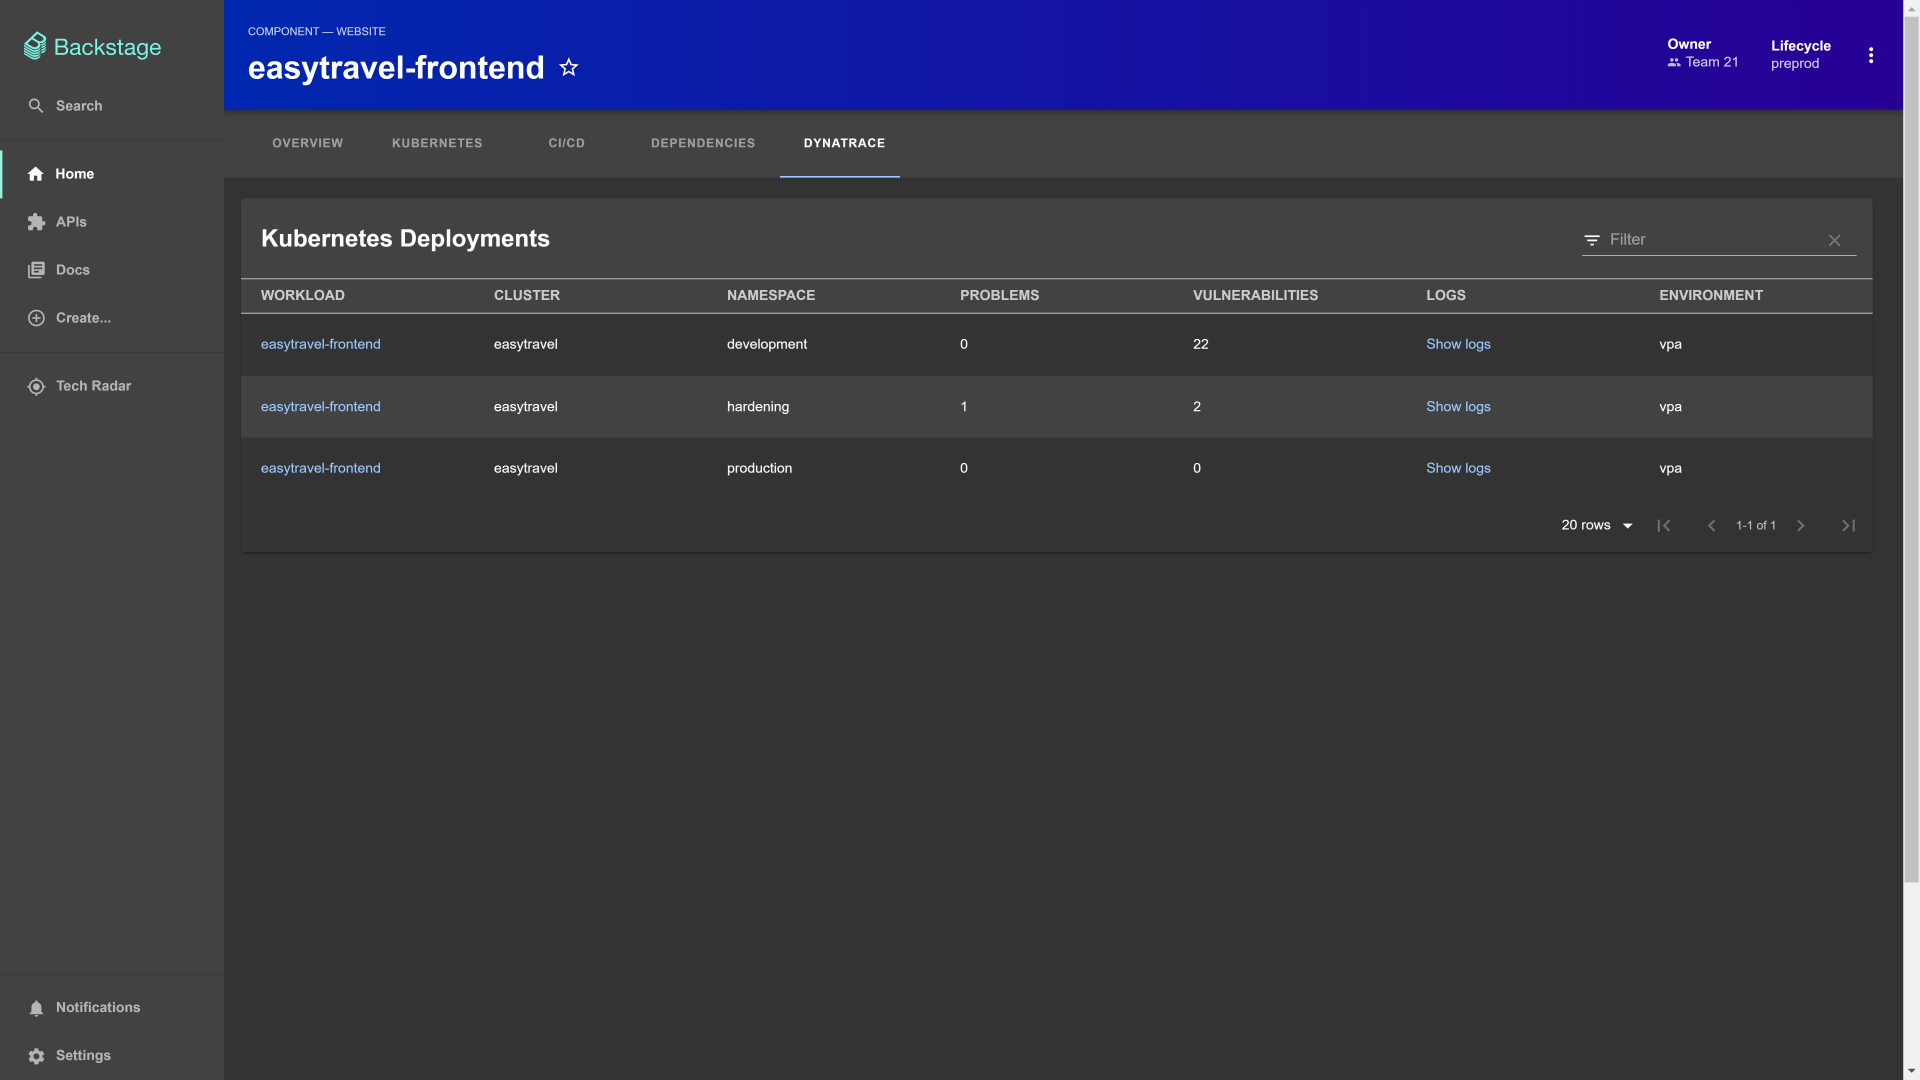Image resolution: width=1920 pixels, height=1080 pixels.
Task: Open development easytravel-frontend workload link
Action: [x=320, y=344]
